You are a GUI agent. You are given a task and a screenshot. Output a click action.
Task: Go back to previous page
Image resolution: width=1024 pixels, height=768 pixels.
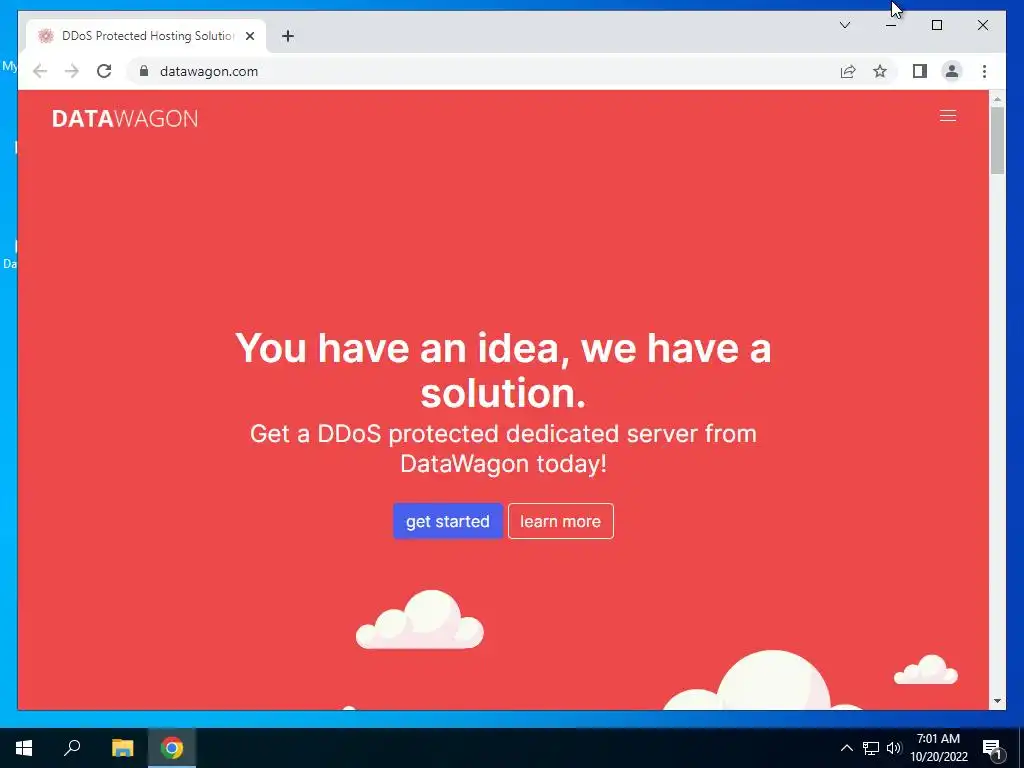tap(40, 71)
